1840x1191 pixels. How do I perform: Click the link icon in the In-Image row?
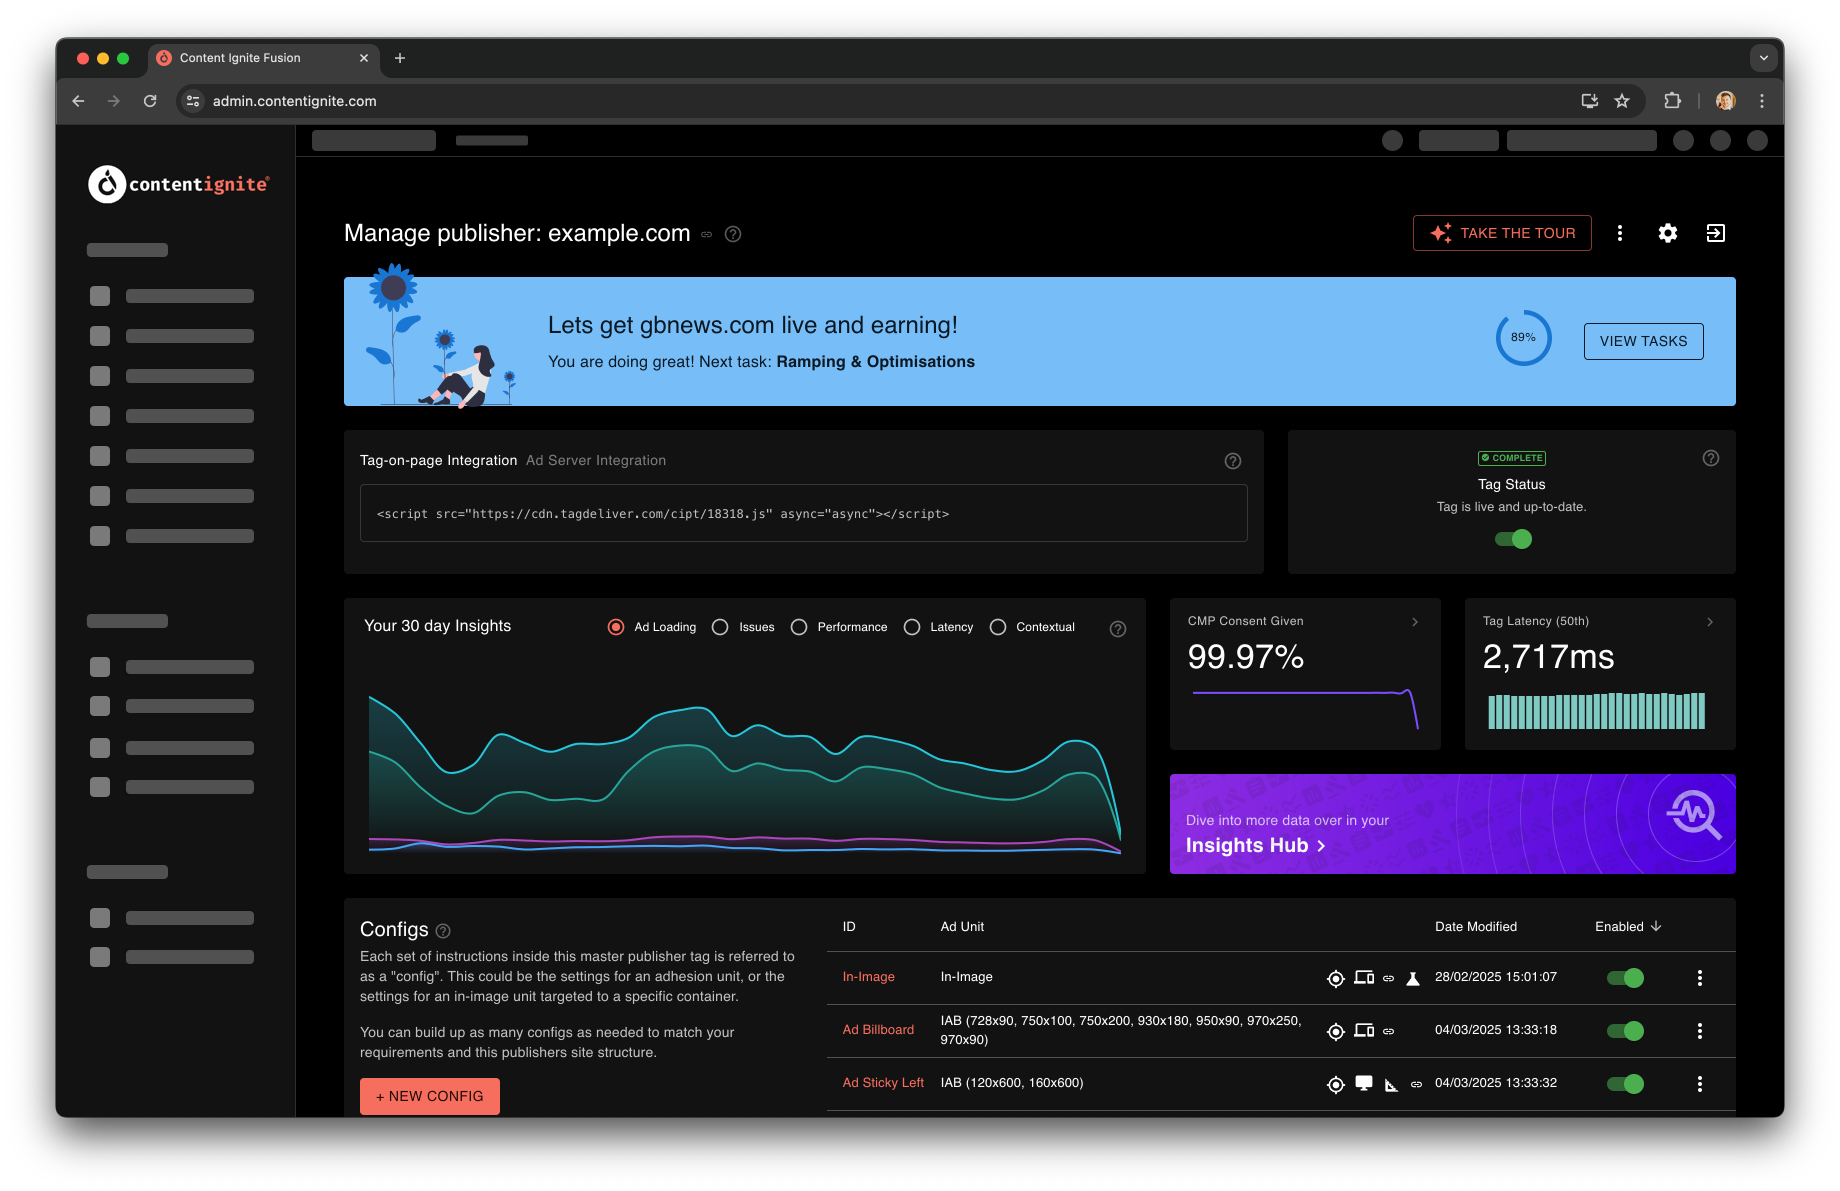[x=1388, y=978]
